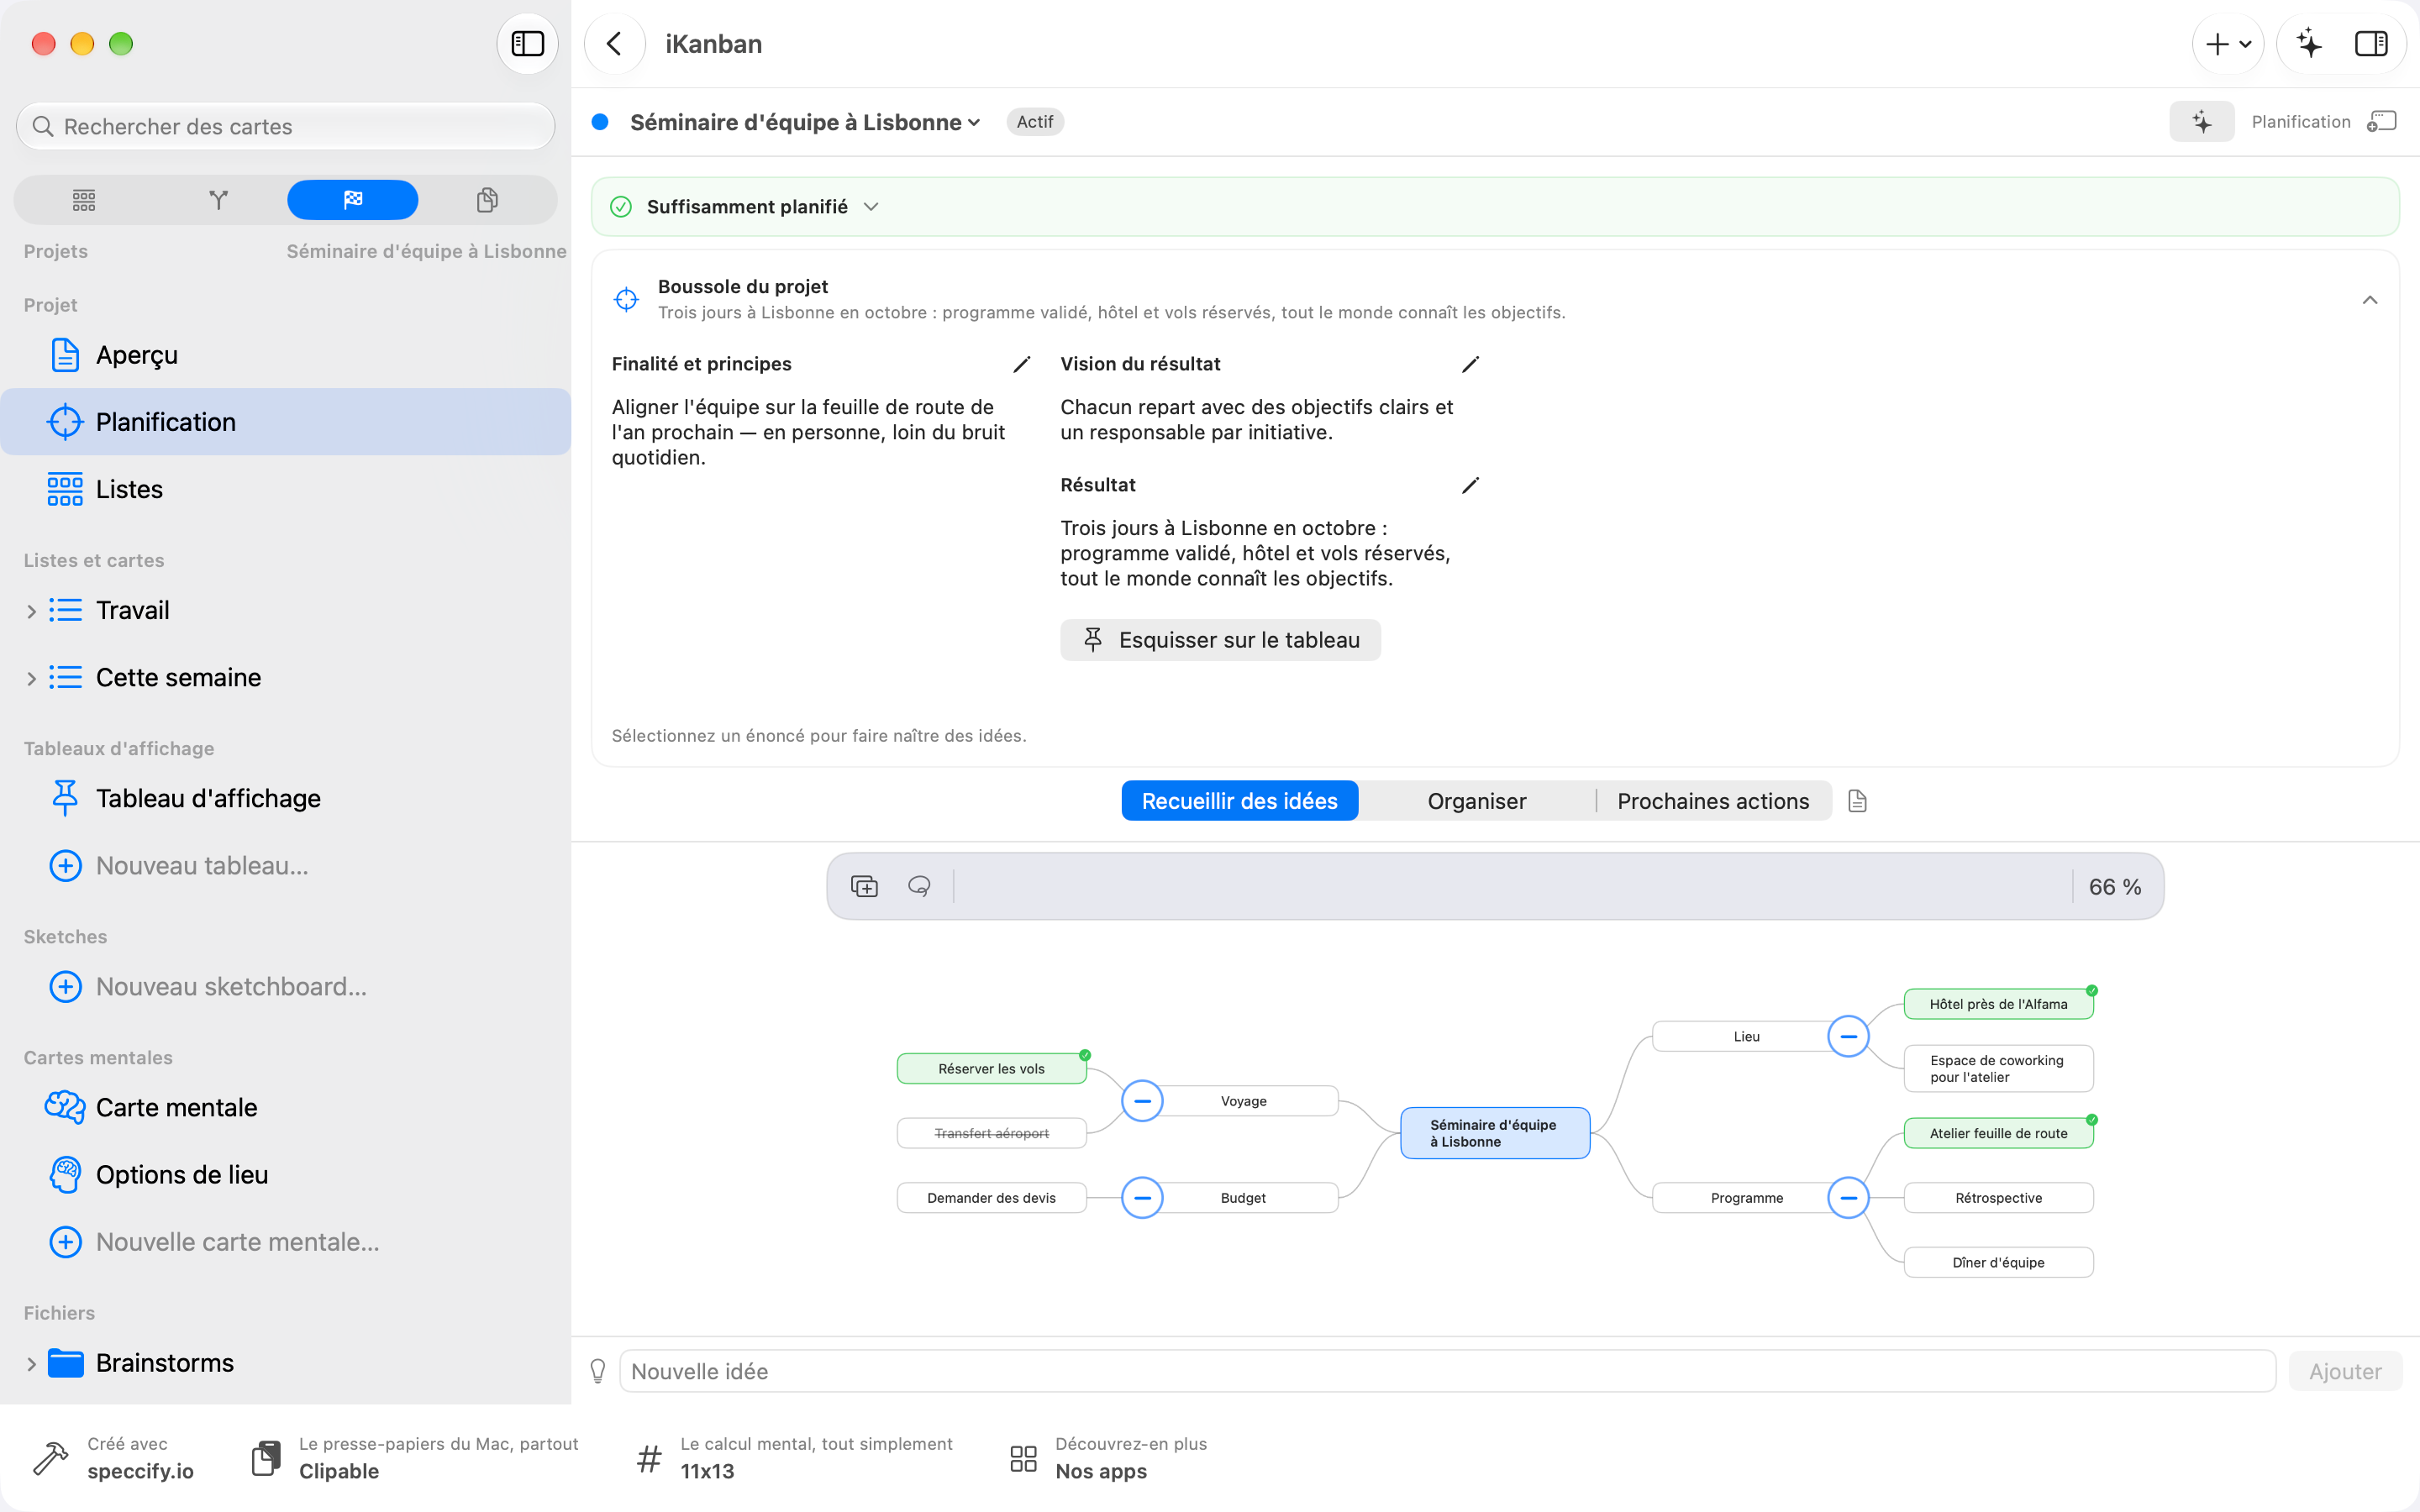The width and height of the screenshot is (2420, 1512).
Task: Collapse the Boussole du projet section
Action: (2369, 300)
